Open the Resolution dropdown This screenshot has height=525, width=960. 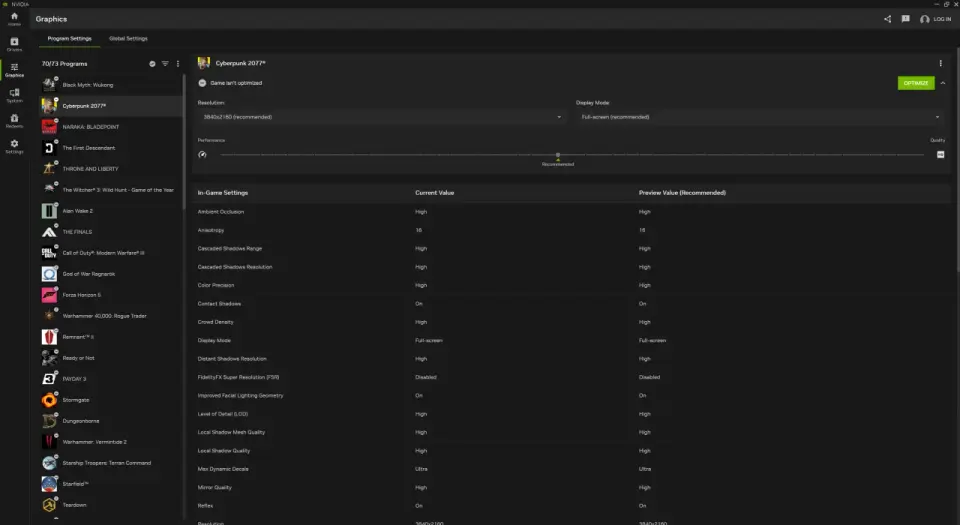pyautogui.click(x=381, y=117)
